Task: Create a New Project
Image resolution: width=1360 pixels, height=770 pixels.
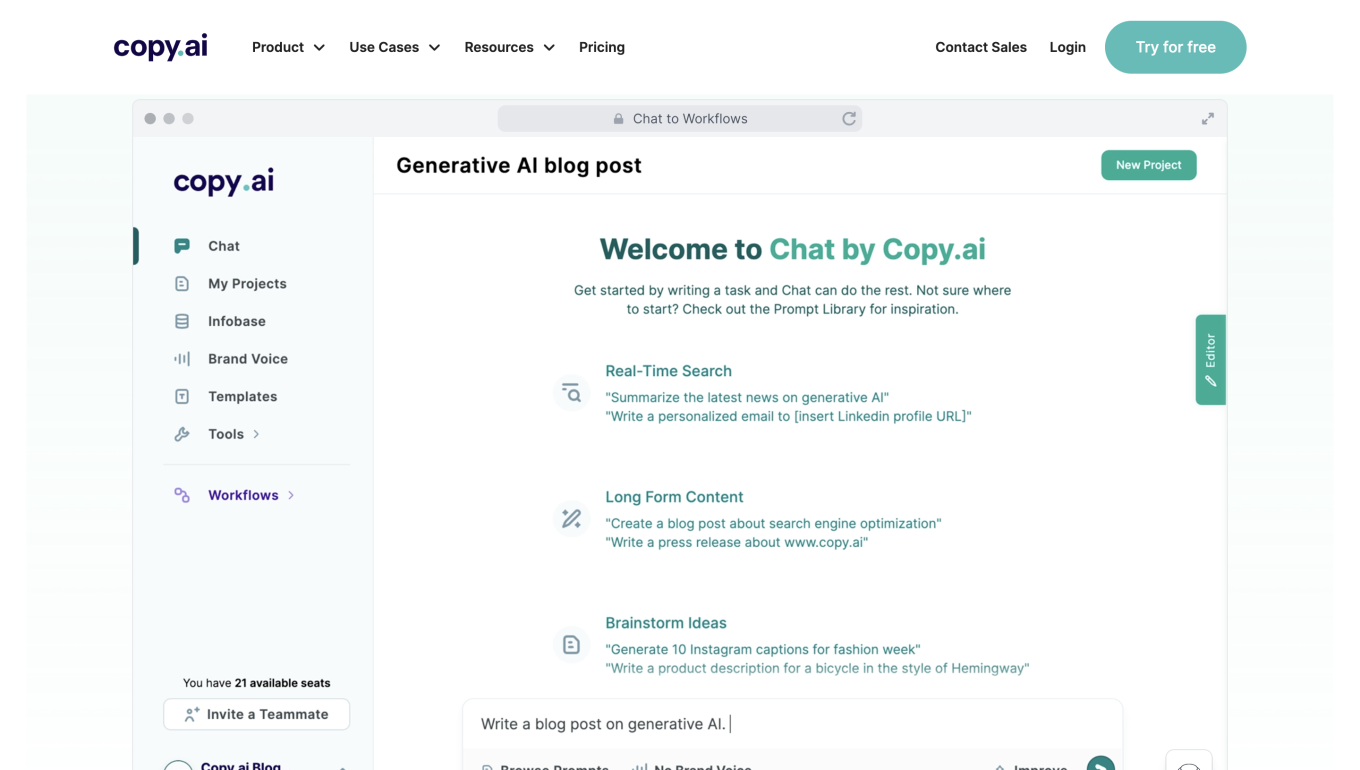Action: (x=1148, y=165)
